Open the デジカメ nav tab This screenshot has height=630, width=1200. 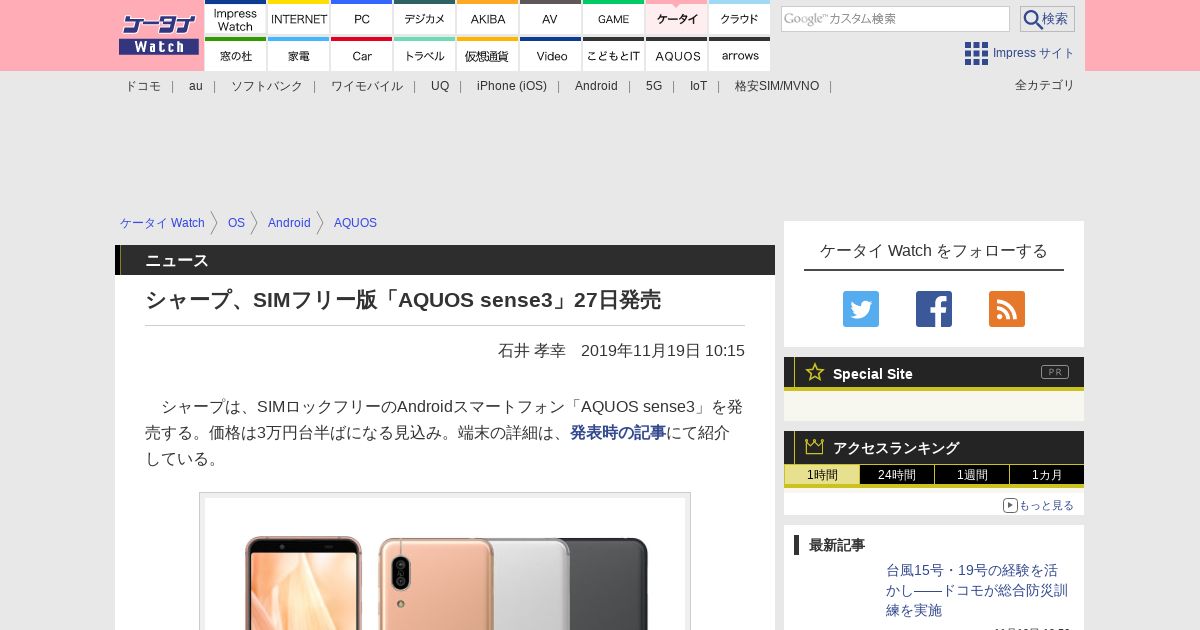(x=425, y=18)
